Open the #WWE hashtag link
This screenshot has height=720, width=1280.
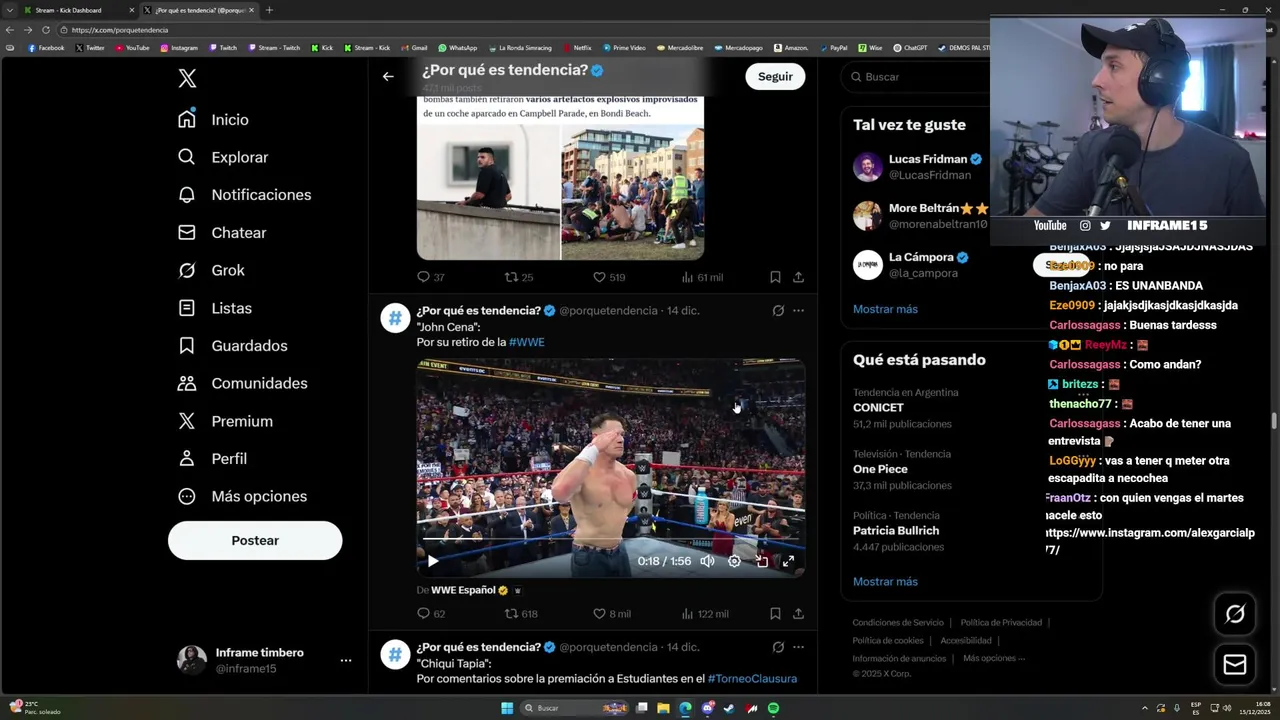point(527,342)
